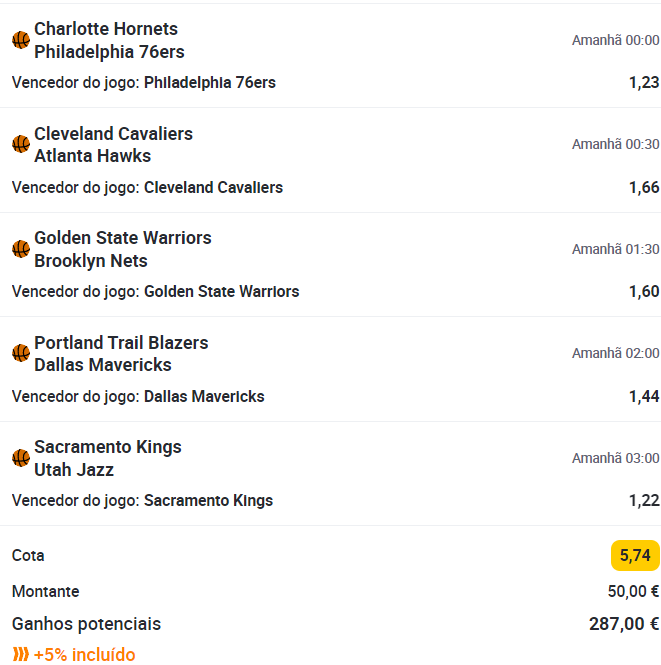Open the Charlotte Hornets vs Philadelphia 76ers match
Viewport: 661px width, 665px height.
[109, 40]
